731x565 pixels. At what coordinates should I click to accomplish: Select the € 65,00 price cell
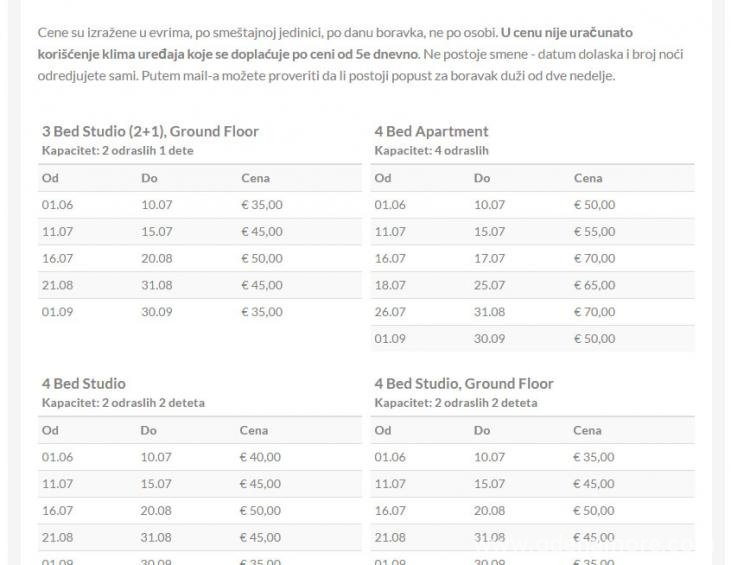pyautogui.click(x=594, y=285)
